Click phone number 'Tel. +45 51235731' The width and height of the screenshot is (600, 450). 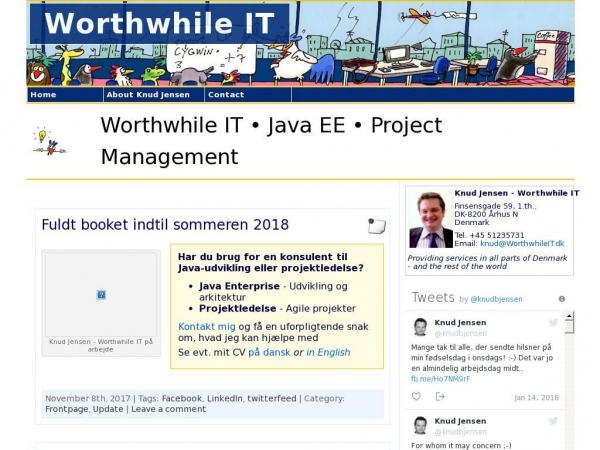[x=489, y=235]
